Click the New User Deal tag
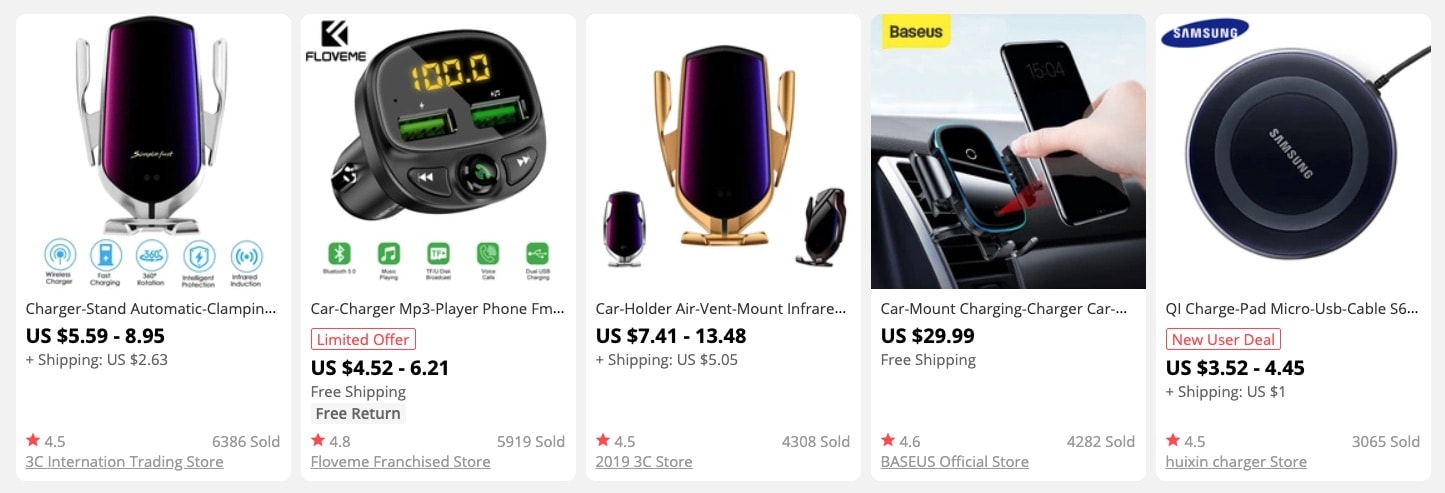The image size is (1445, 493). 1223,339
